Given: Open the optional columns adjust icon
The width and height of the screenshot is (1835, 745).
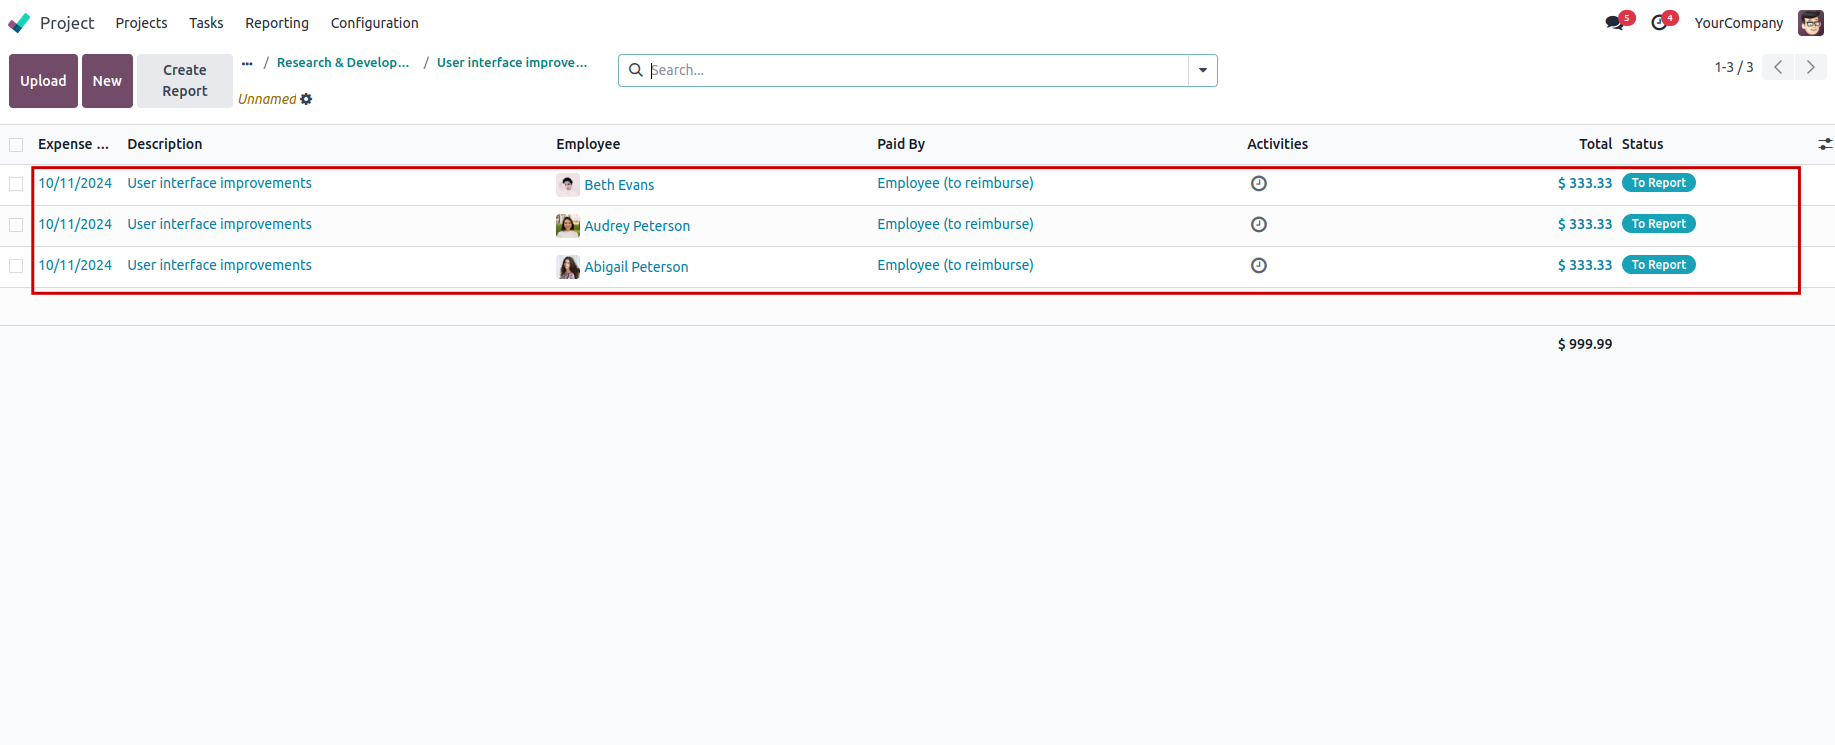Looking at the screenshot, I should 1825,145.
